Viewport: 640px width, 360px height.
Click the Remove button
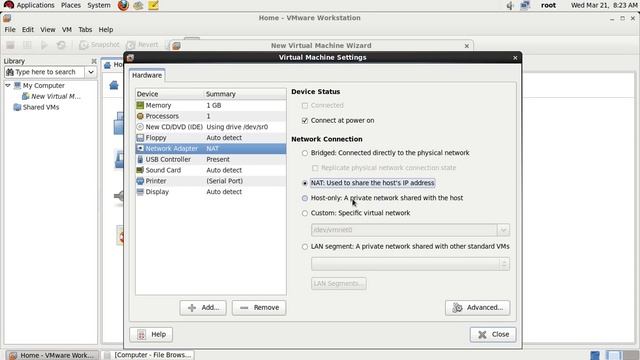(259, 308)
